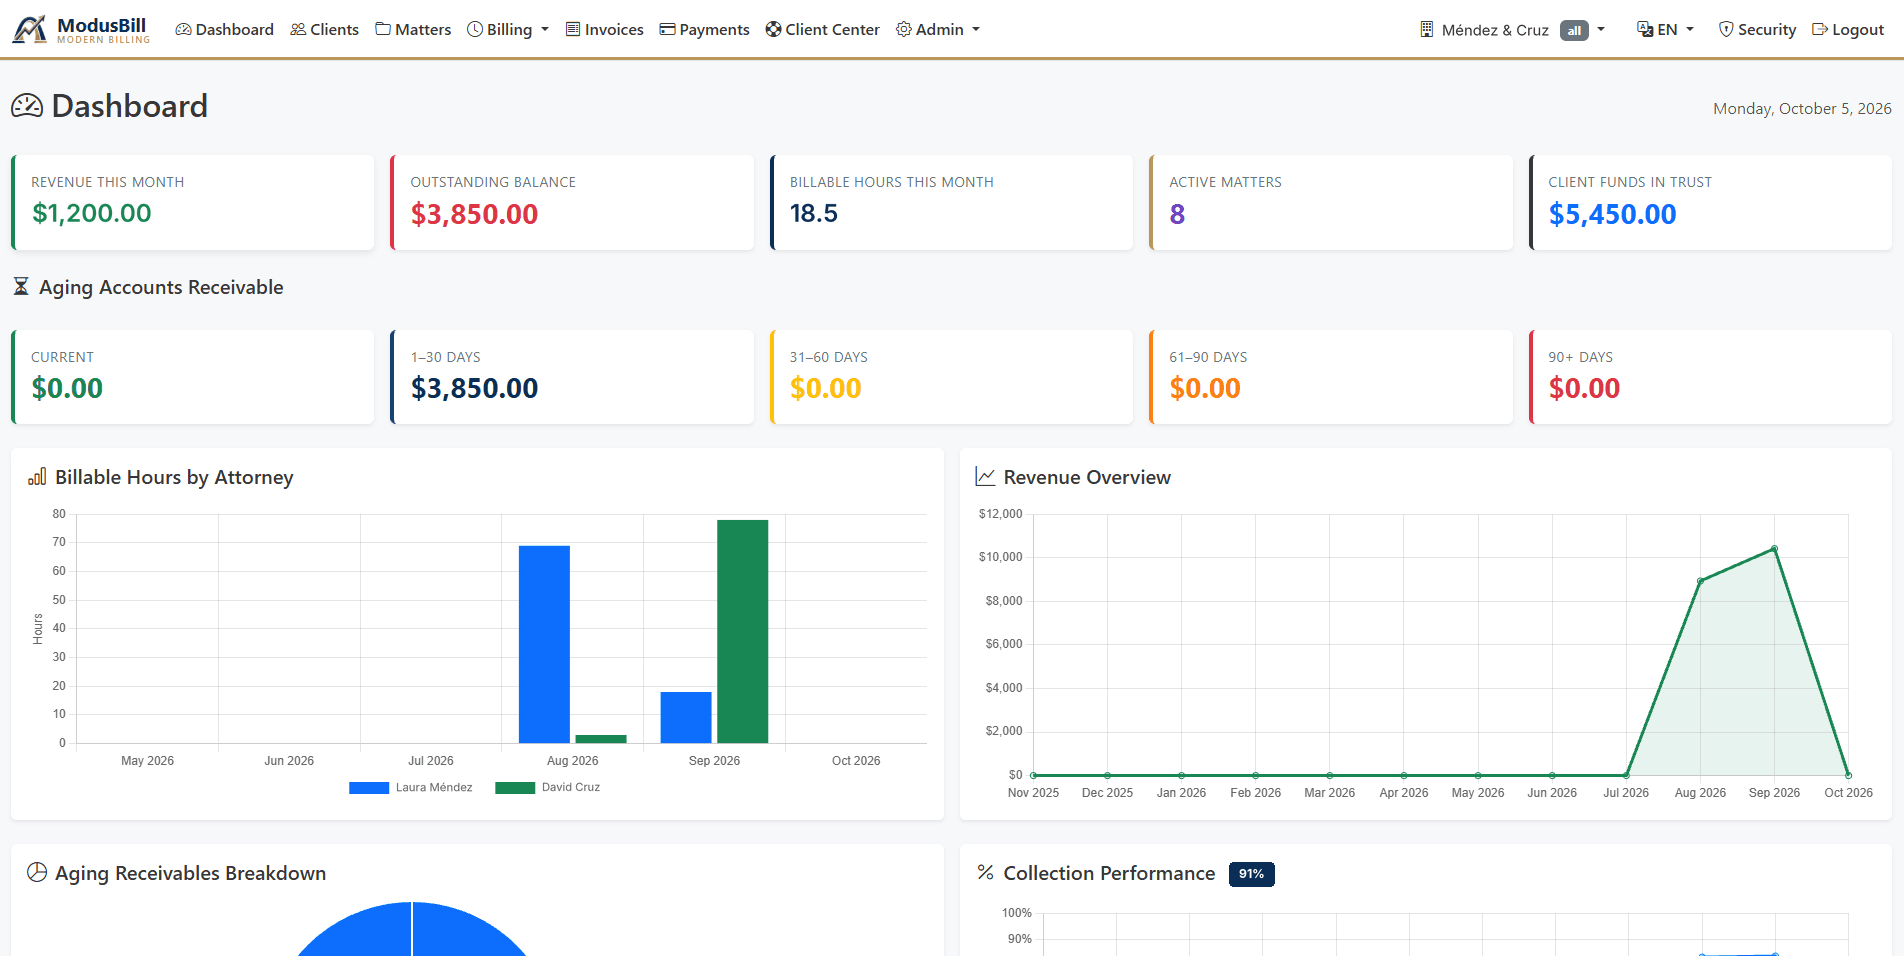
Task: Click the Admin gear icon
Action: pos(904,30)
